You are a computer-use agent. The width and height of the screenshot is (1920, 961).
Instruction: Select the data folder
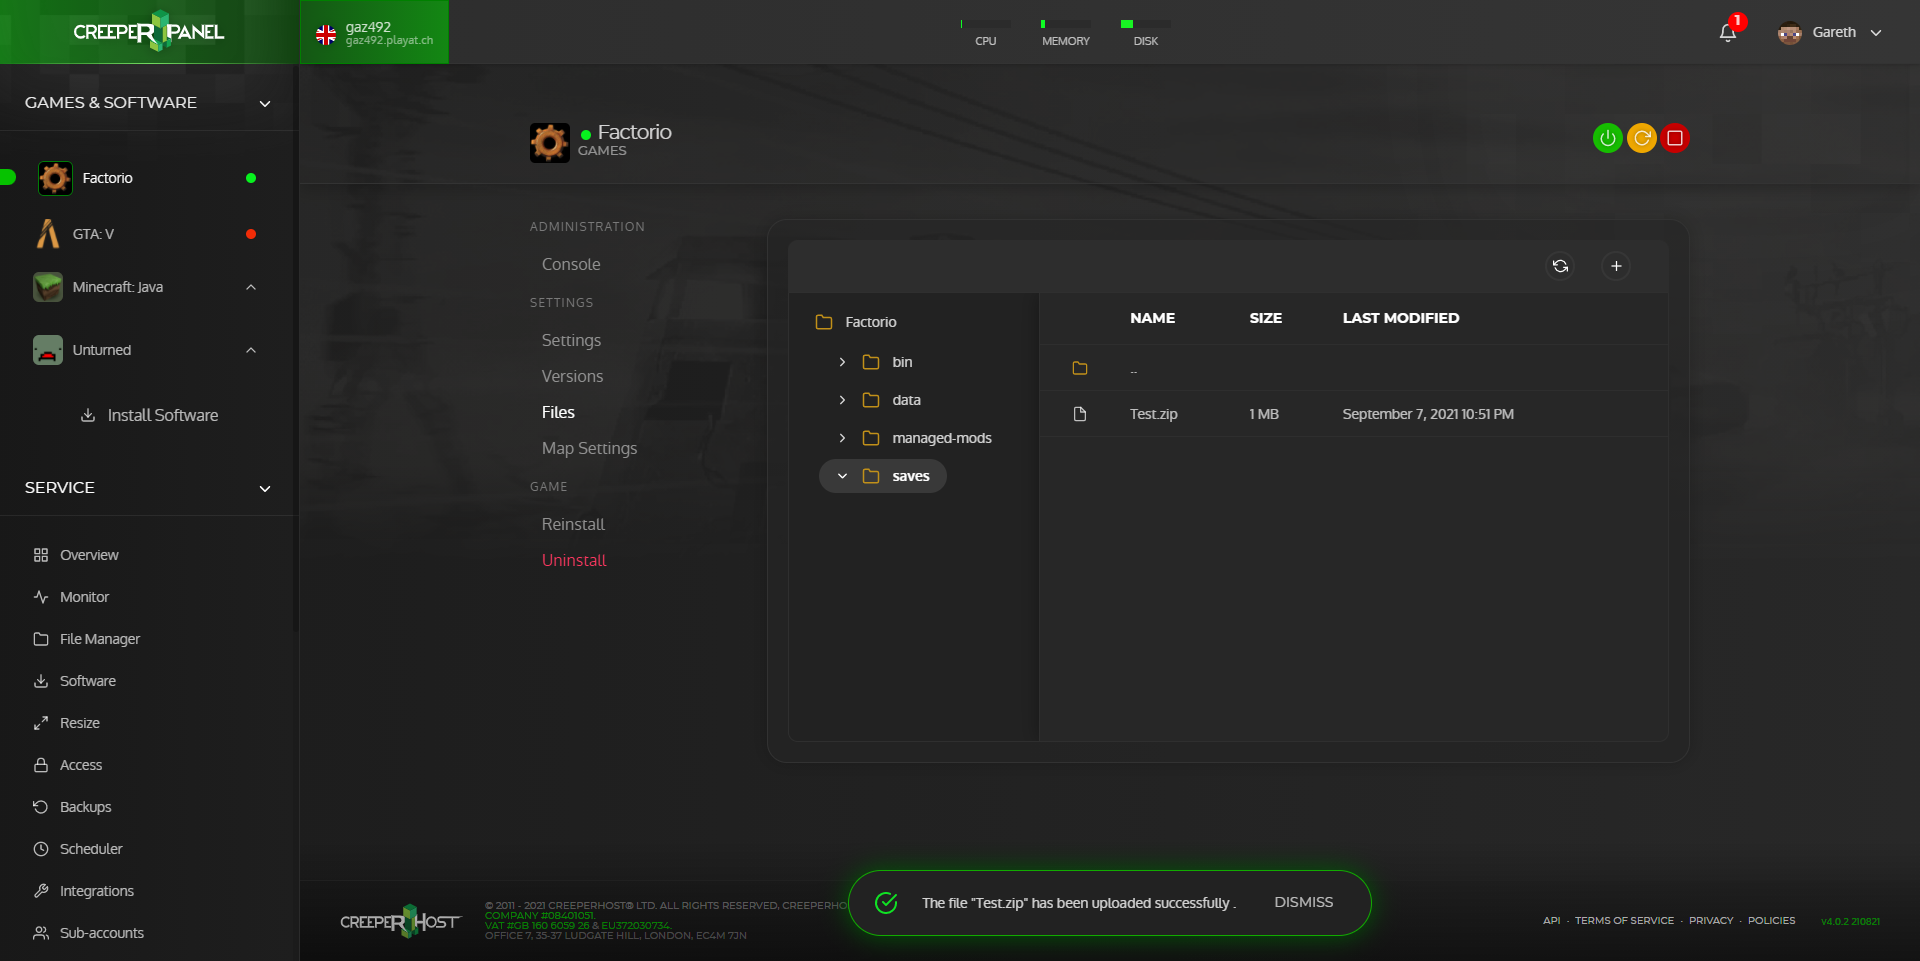tap(906, 400)
